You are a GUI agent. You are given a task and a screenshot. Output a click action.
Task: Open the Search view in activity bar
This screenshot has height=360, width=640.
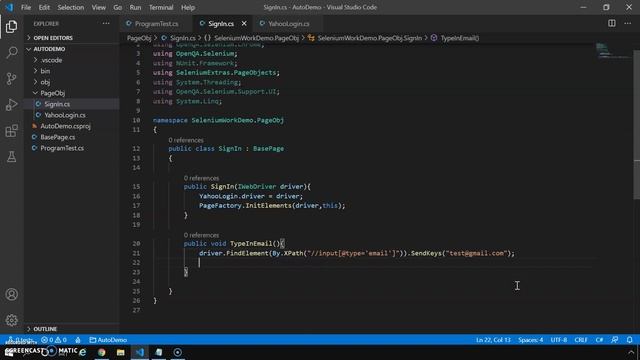pos(11,53)
